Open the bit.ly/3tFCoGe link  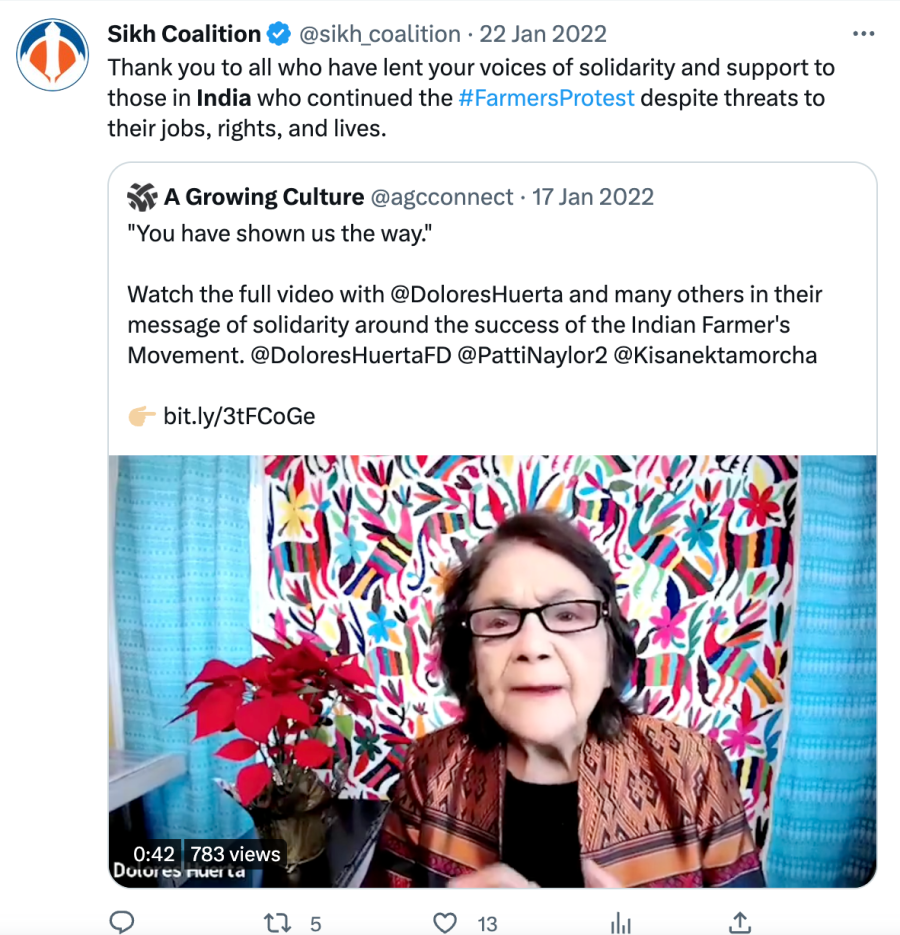click(x=239, y=416)
